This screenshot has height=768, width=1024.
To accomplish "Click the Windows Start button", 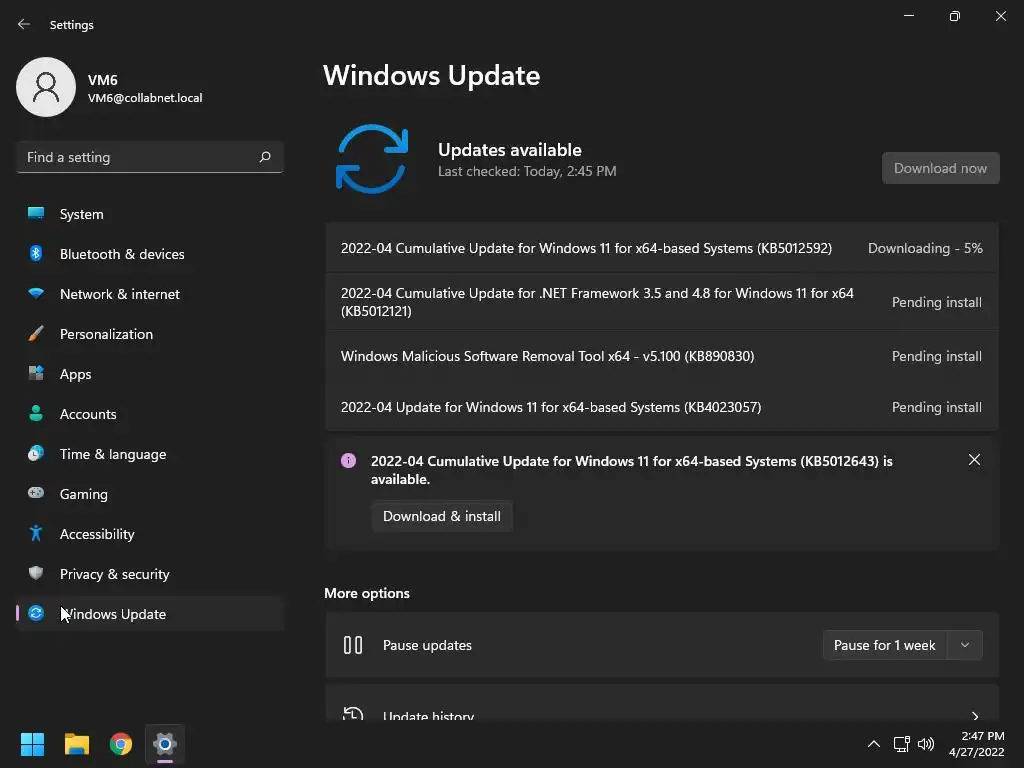I will click(32, 744).
